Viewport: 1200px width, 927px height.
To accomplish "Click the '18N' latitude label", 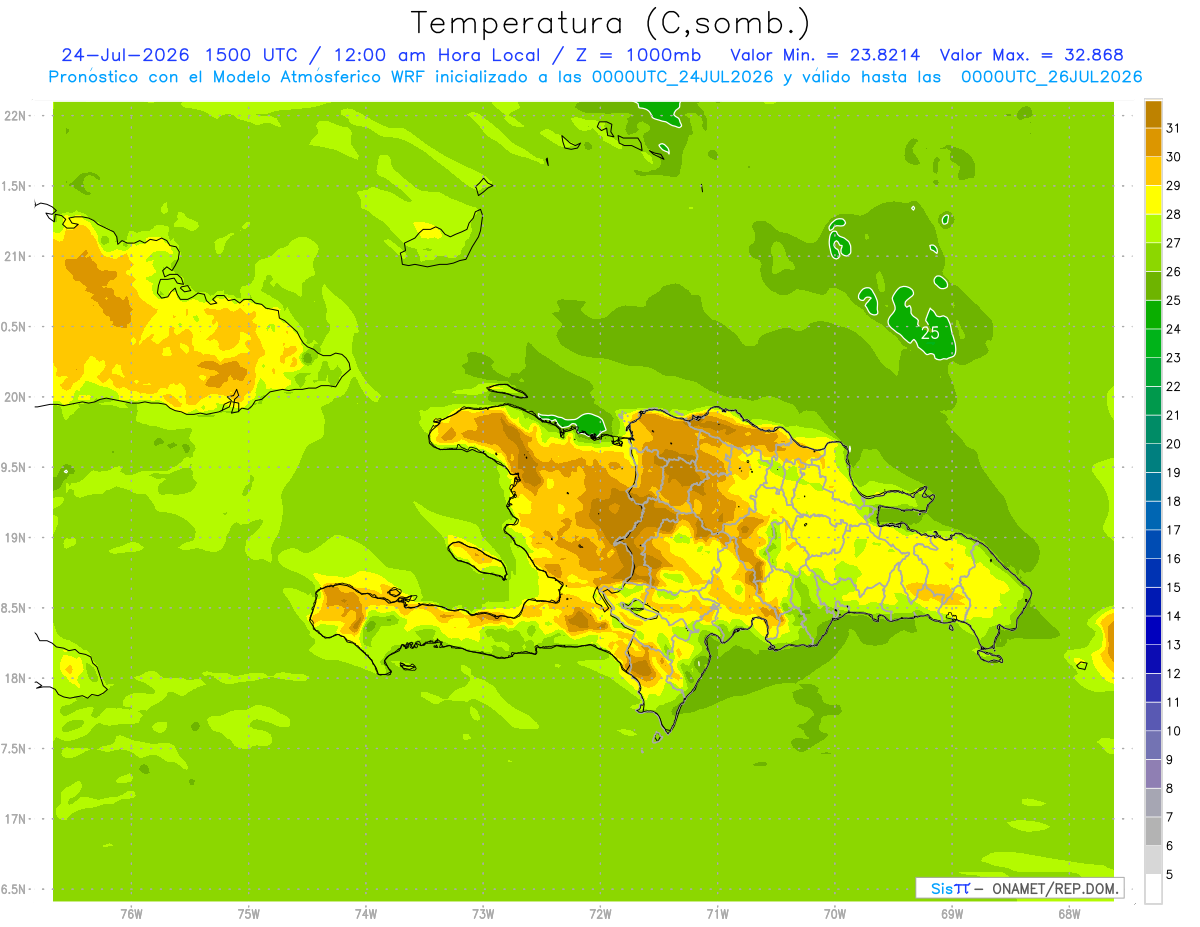I will 14,678.
